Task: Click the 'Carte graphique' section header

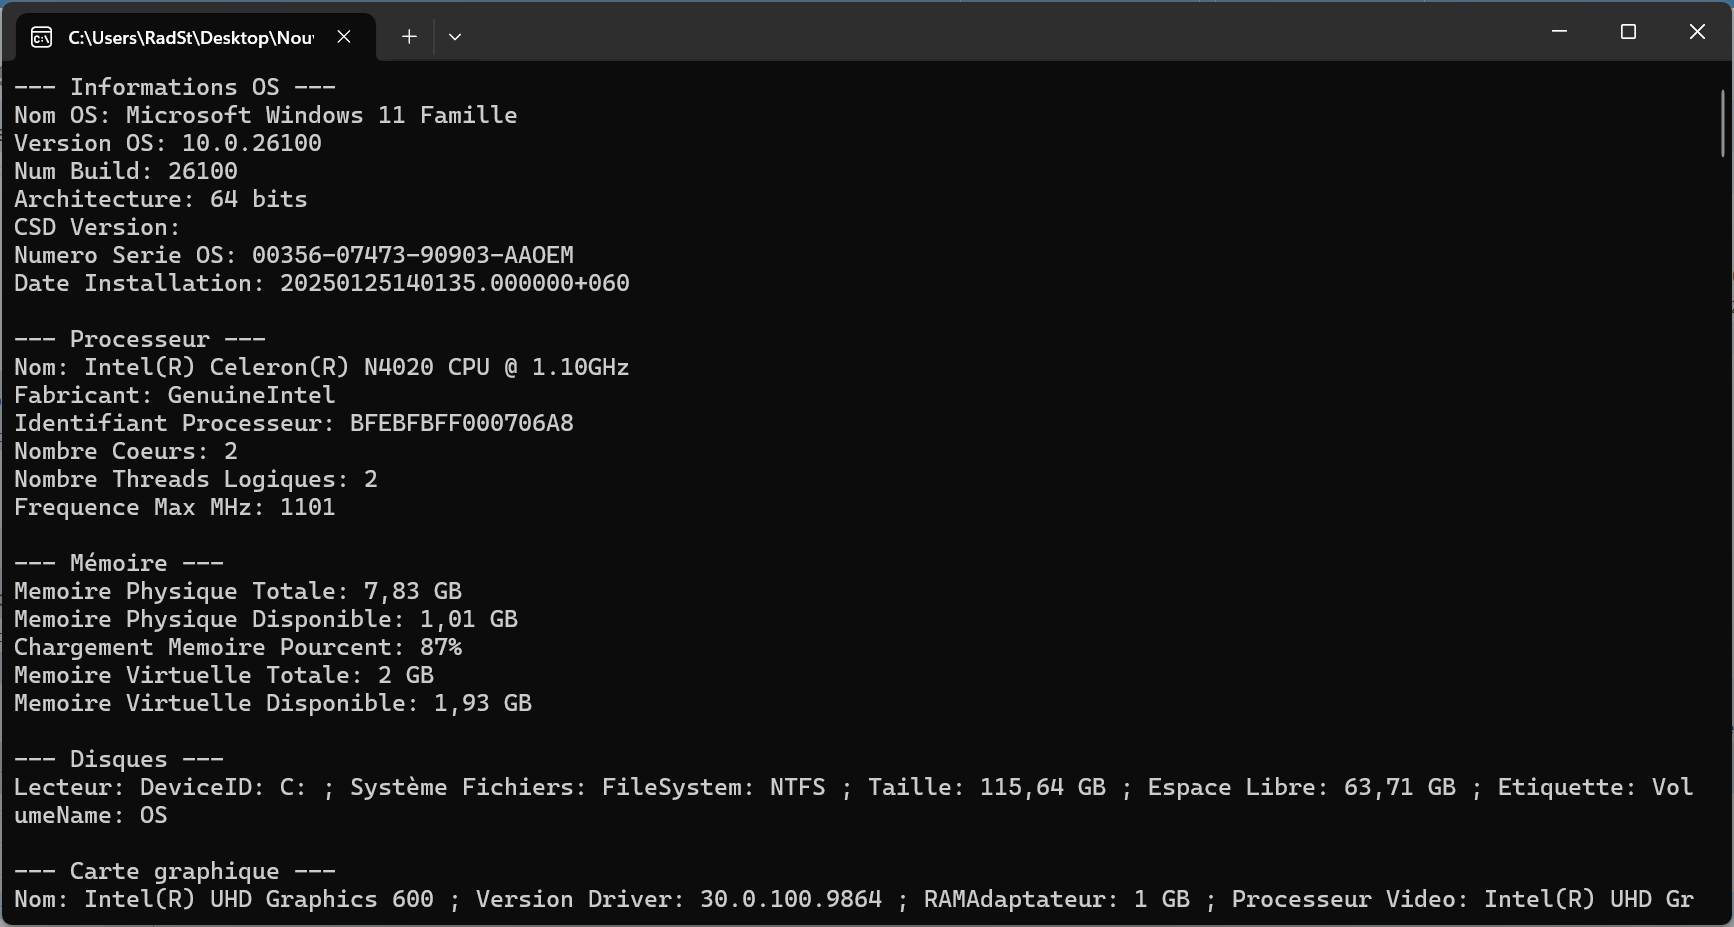Action: 174,871
